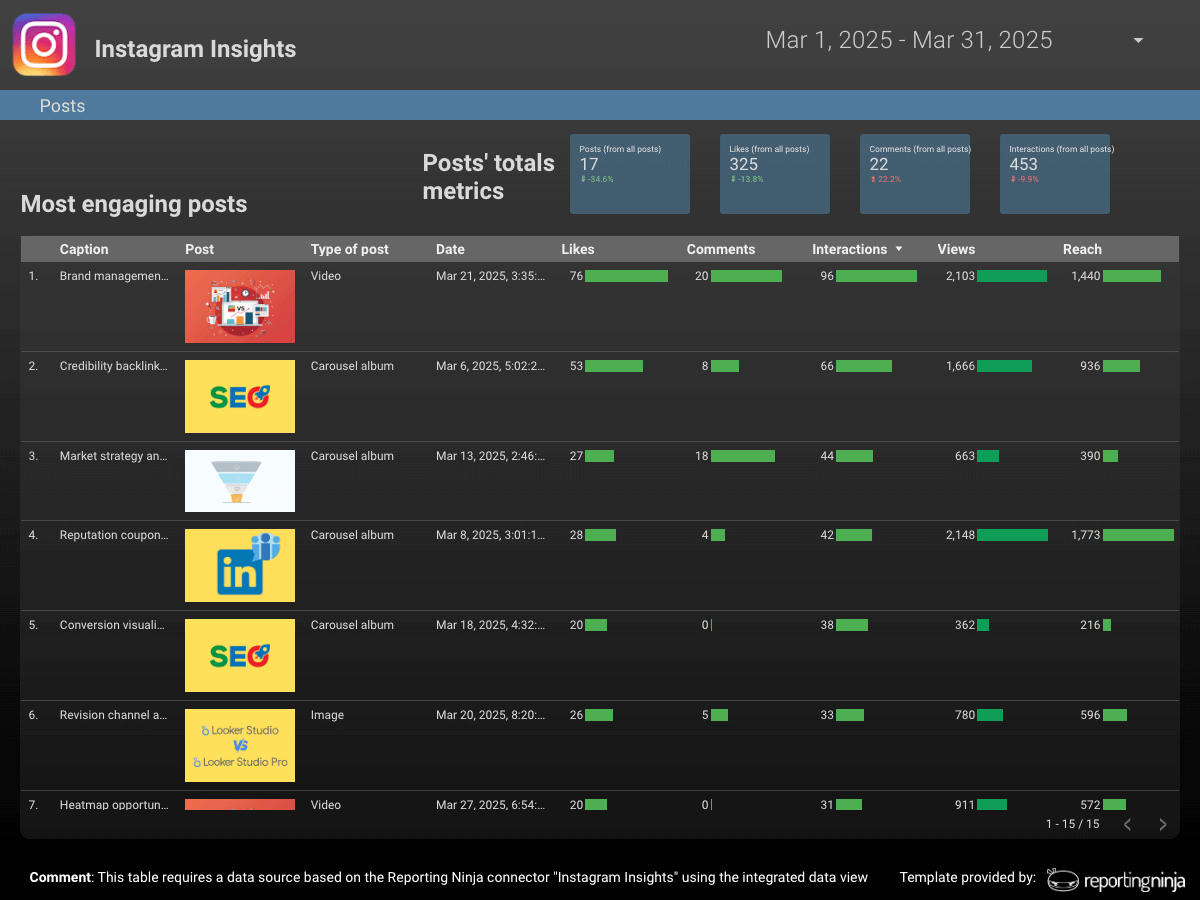Viewport: 1200px width, 900px height.
Task: Sort table by Likes column header
Action: [578, 249]
